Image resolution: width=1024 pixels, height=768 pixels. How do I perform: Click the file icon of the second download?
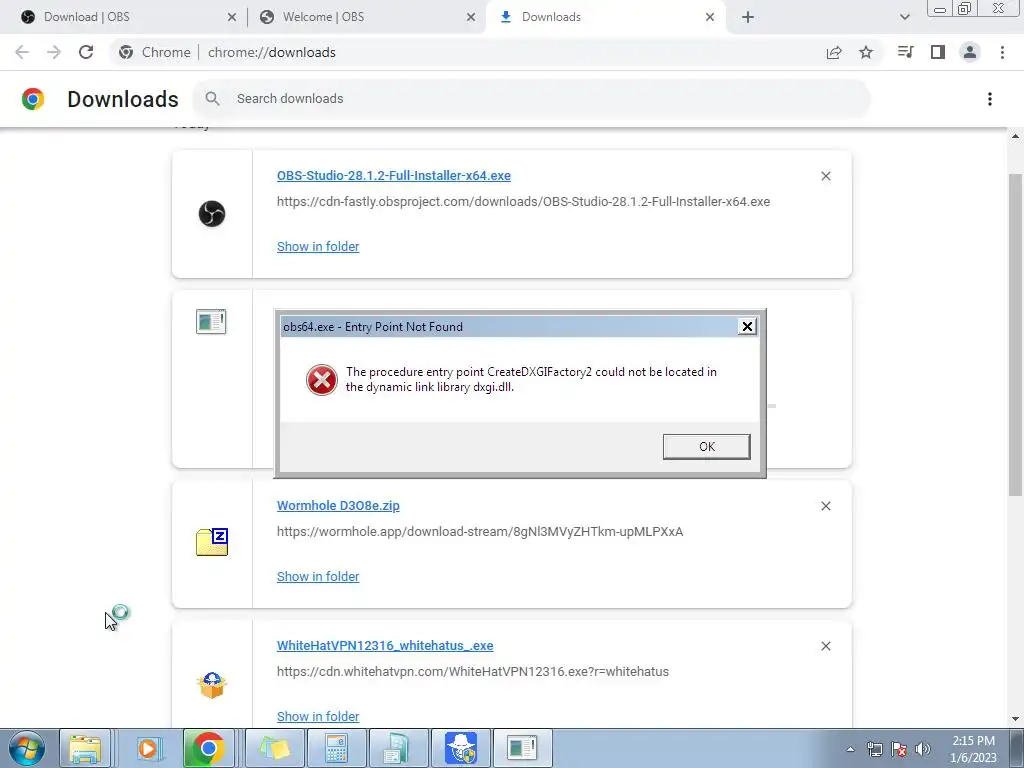click(x=211, y=321)
